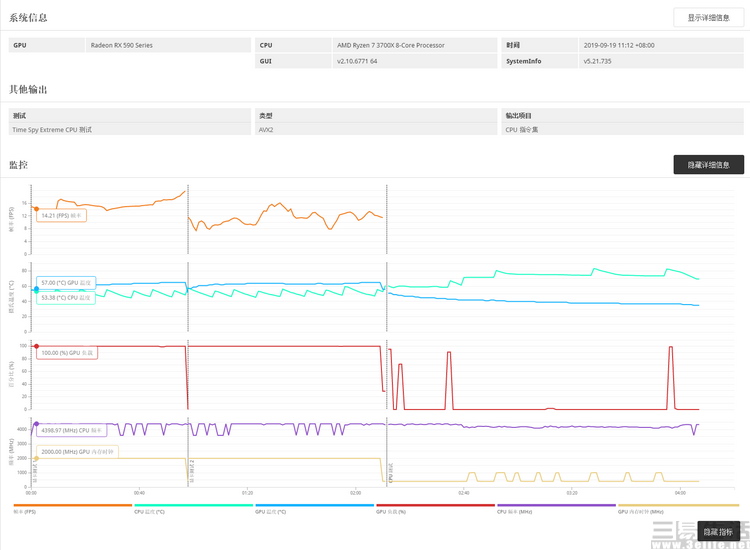Click the 04:00 time axis tick

pos(680,493)
